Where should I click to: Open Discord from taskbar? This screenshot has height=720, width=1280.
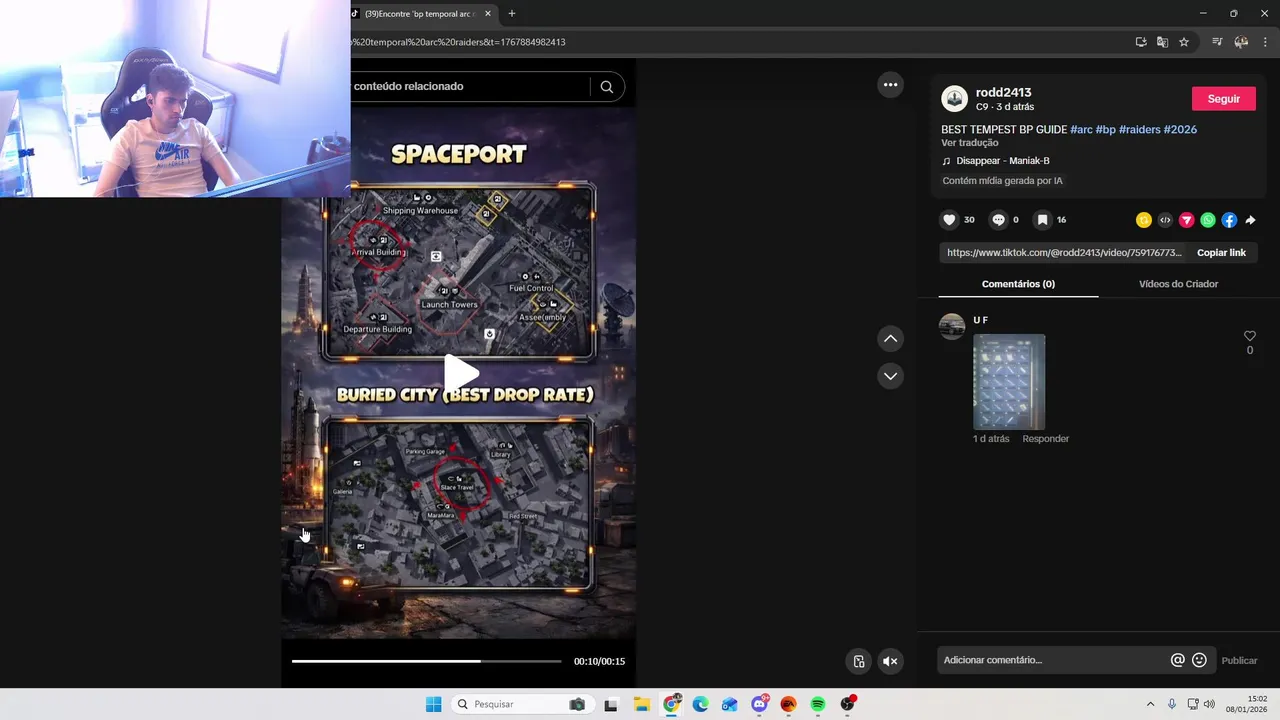(760, 704)
